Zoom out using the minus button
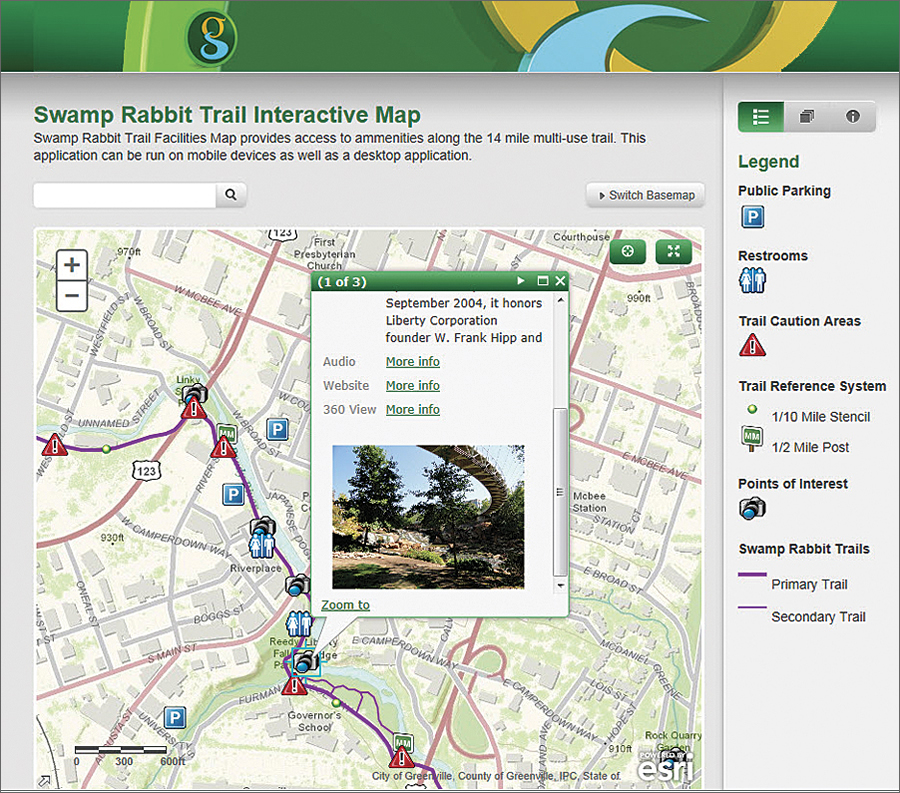The image size is (900, 793). pyautogui.click(x=71, y=296)
